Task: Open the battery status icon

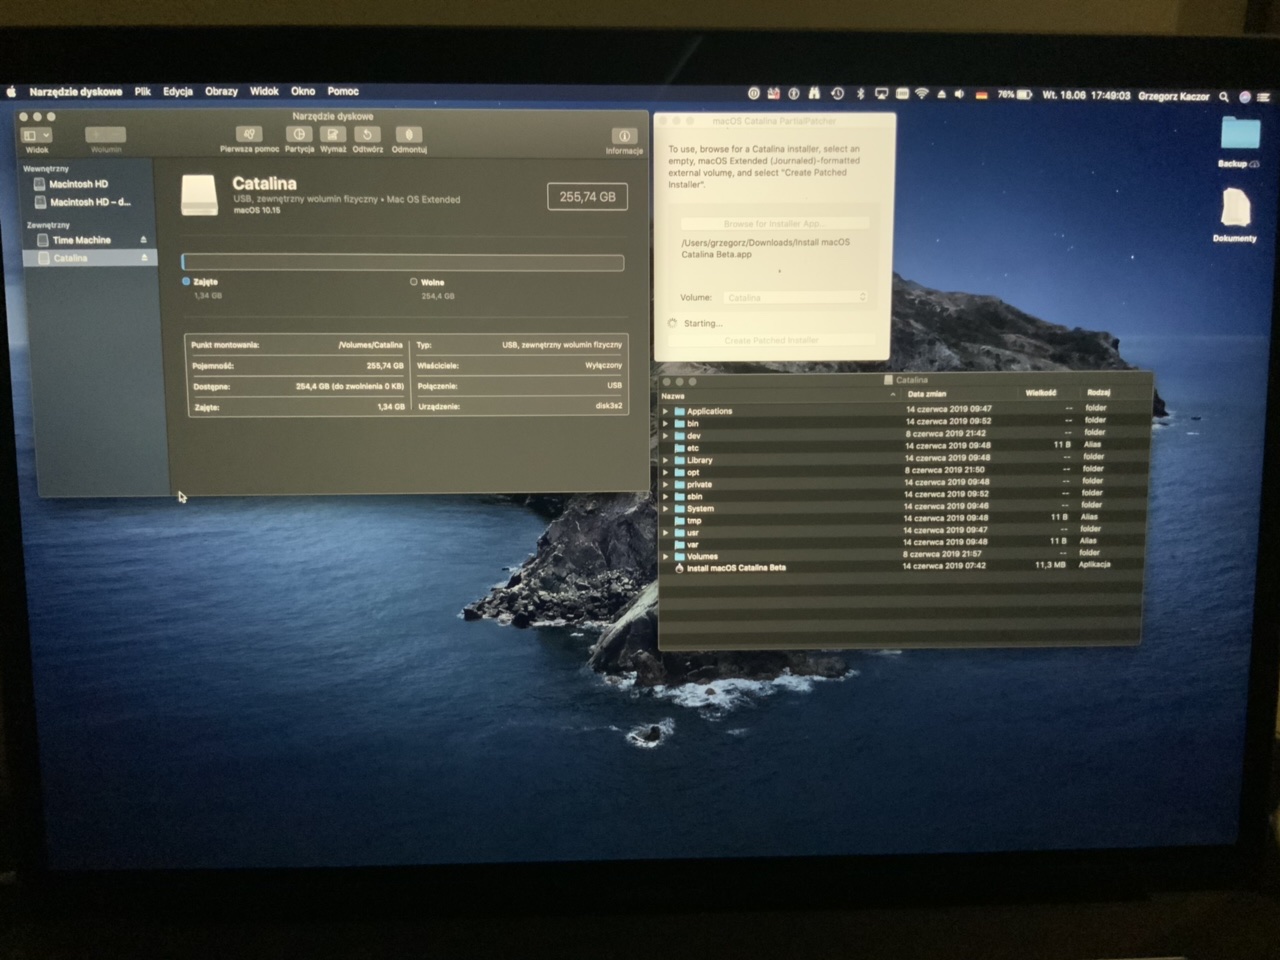Action: (x=1024, y=95)
